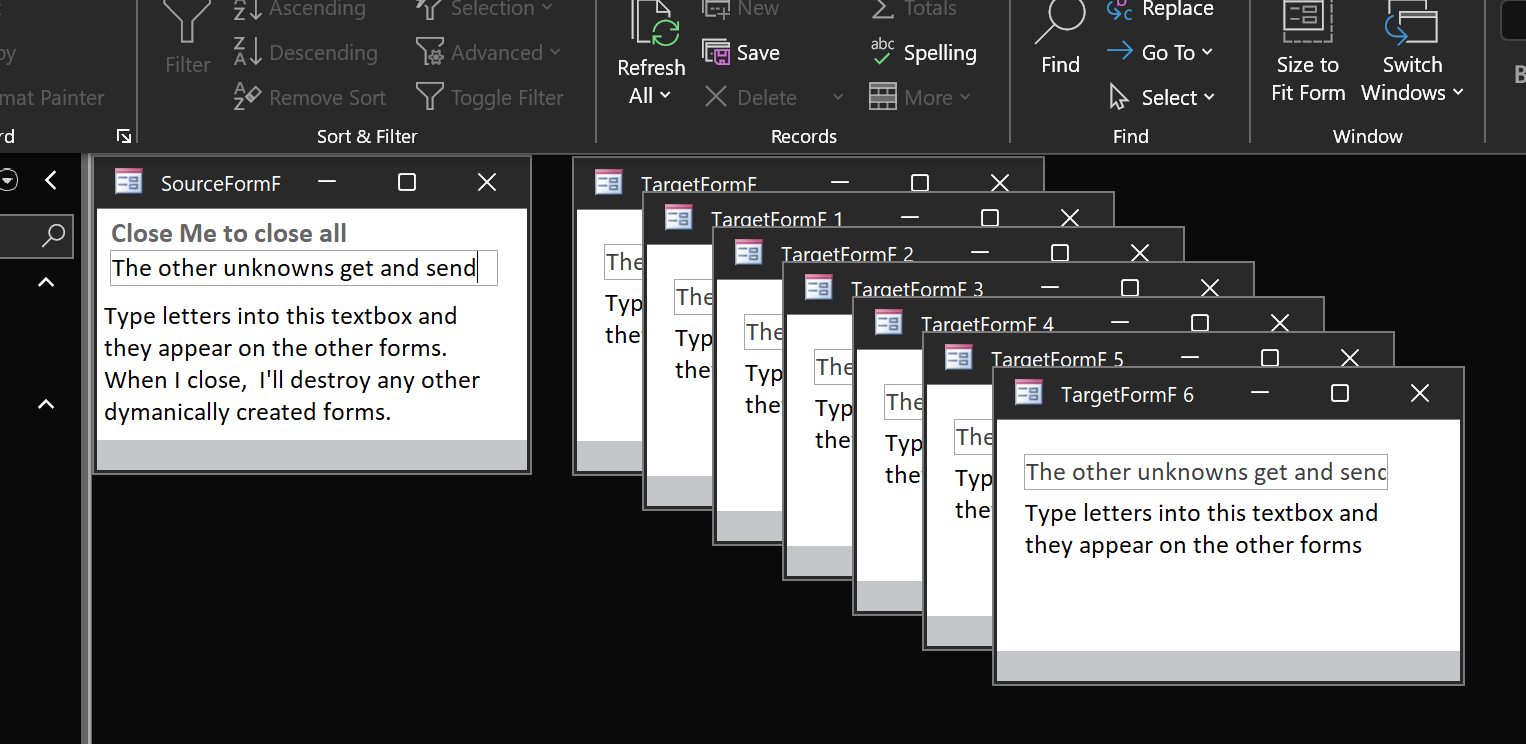Click the Replace button

pyautogui.click(x=1160, y=10)
